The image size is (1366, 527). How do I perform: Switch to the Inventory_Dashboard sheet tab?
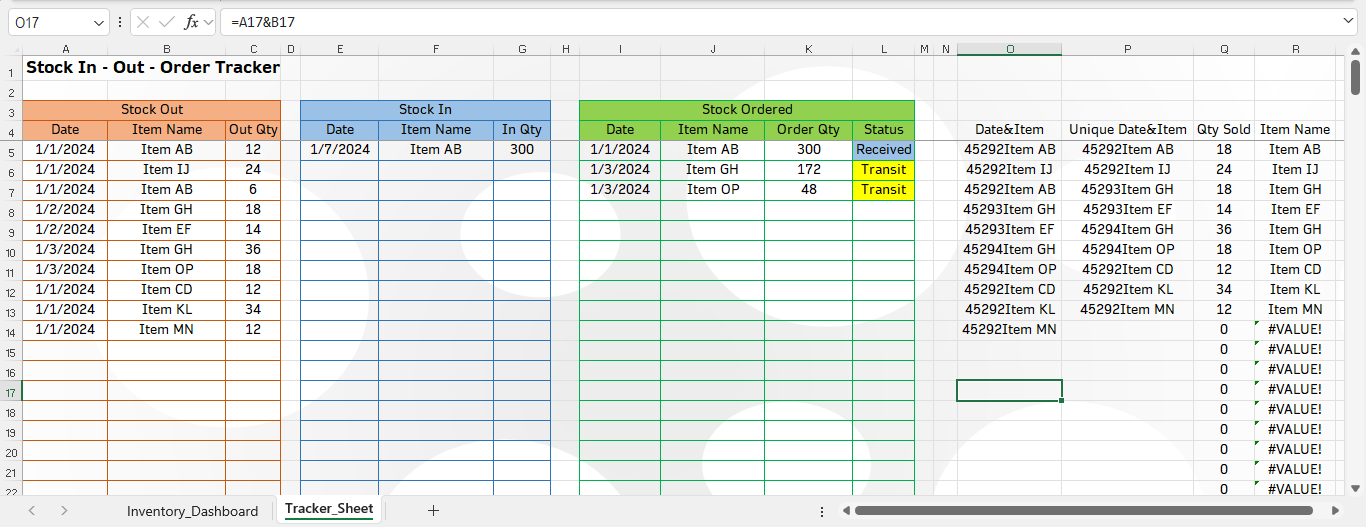(x=192, y=511)
